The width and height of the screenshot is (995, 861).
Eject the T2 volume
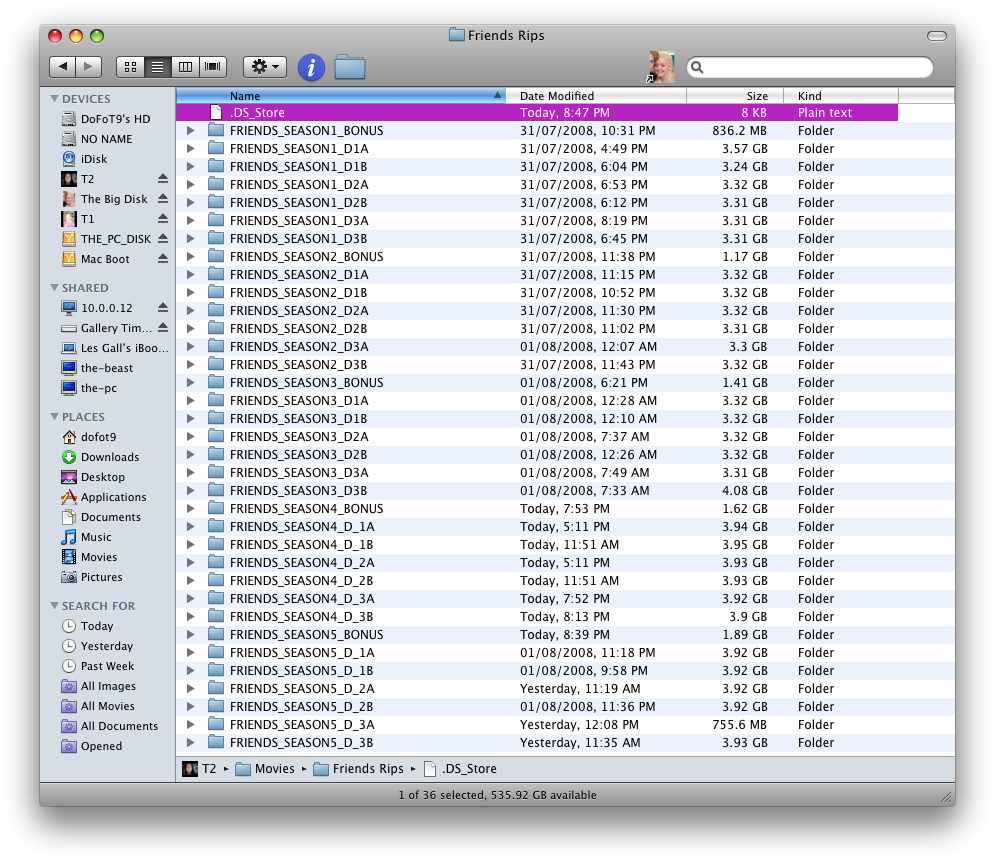[162, 179]
